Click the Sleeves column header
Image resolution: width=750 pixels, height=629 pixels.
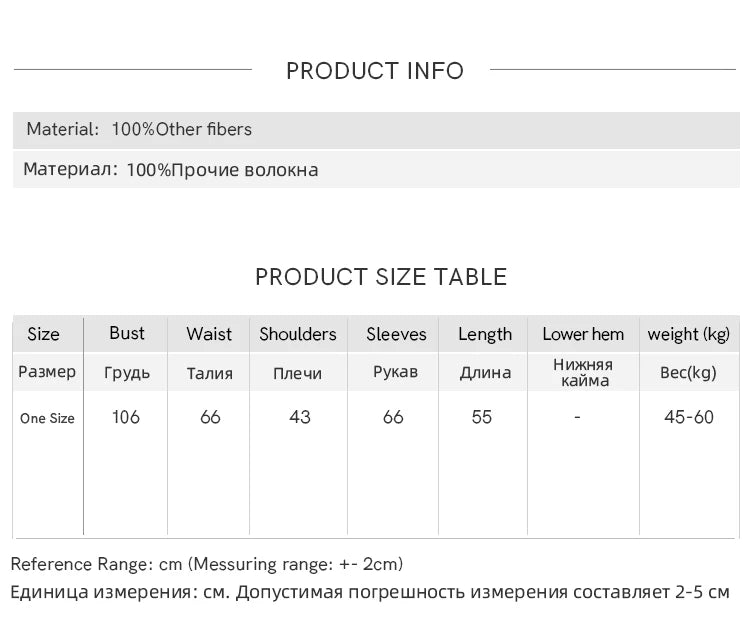point(397,334)
